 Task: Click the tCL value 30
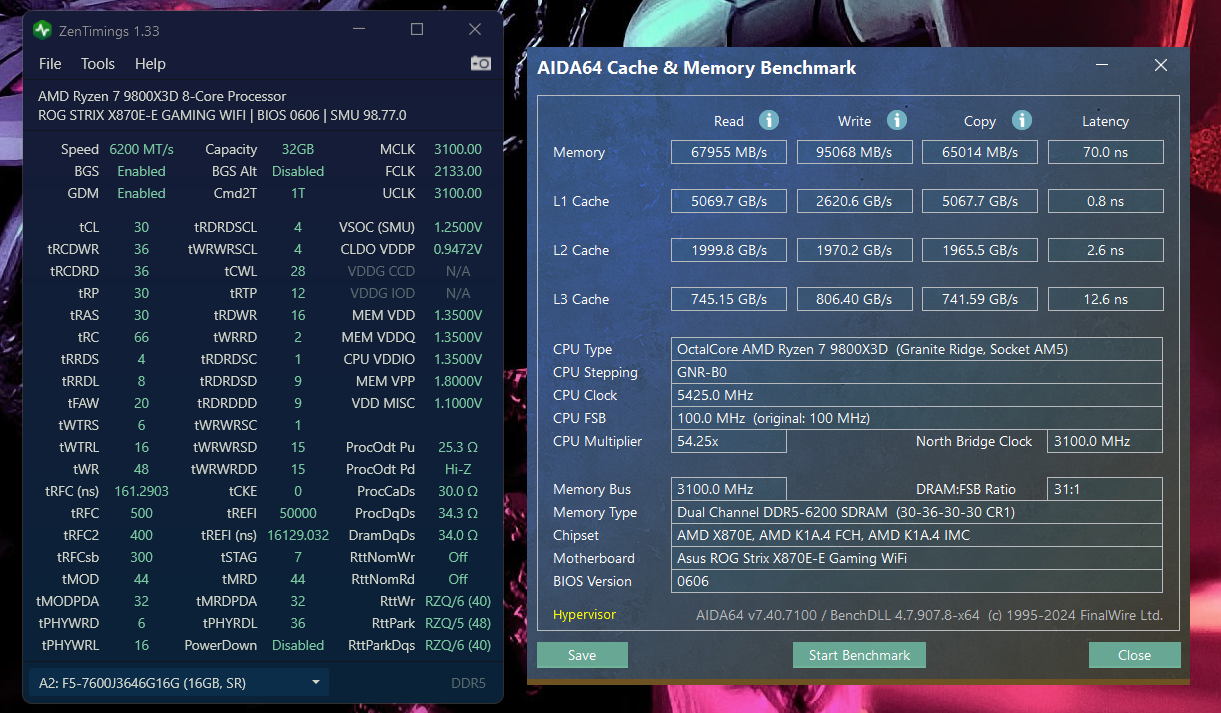coord(141,227)
